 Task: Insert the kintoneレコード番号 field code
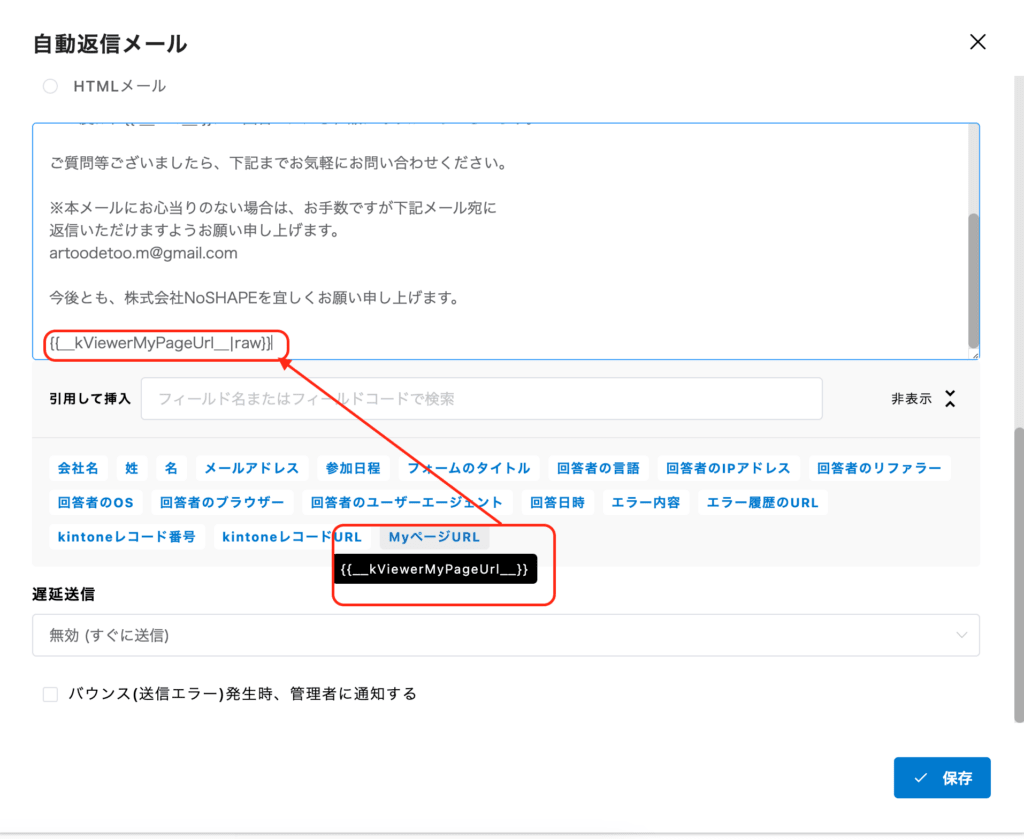127,536
